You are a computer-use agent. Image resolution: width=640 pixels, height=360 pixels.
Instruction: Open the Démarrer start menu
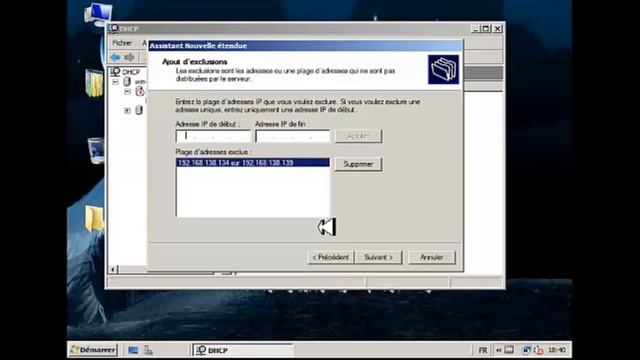pos(93,350)
